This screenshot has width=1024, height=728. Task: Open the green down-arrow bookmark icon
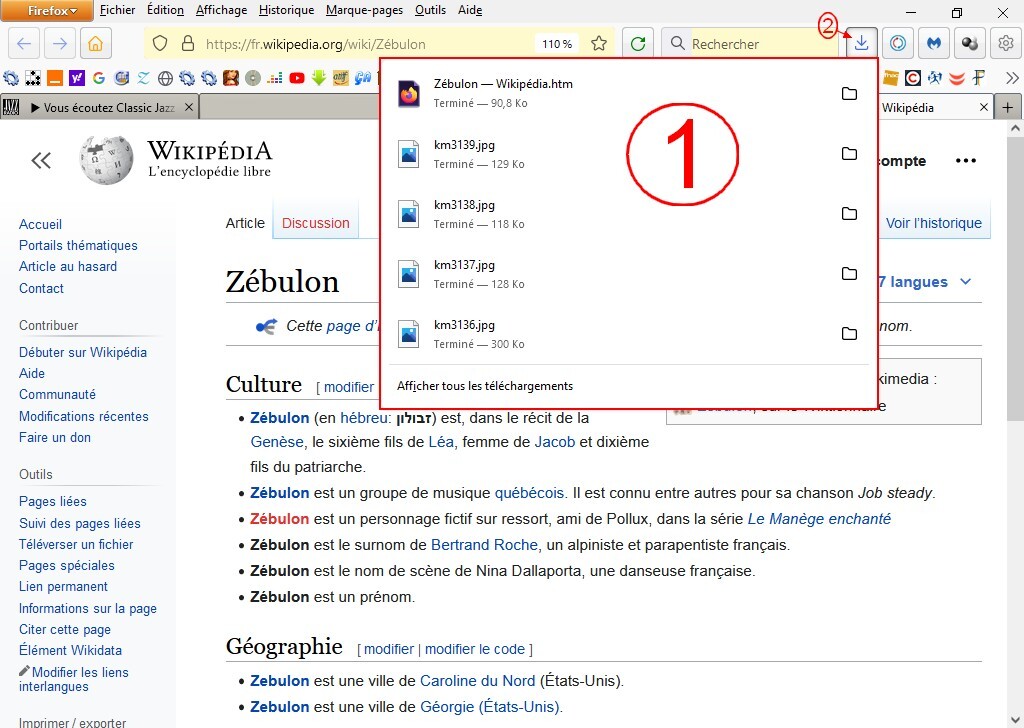click(x=319, y=78)
